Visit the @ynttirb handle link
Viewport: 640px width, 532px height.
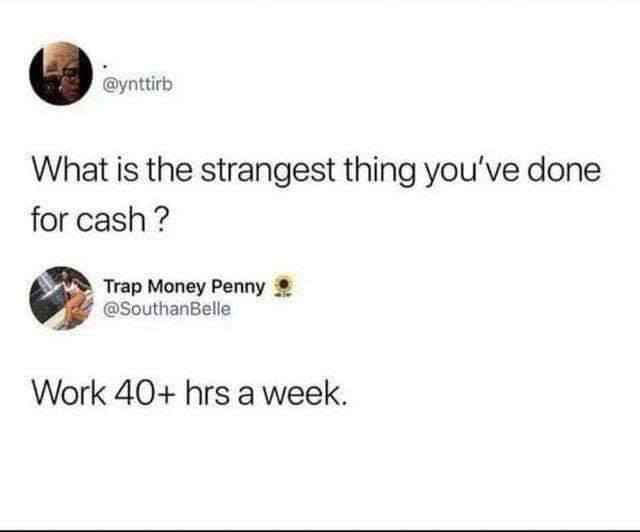138,85
